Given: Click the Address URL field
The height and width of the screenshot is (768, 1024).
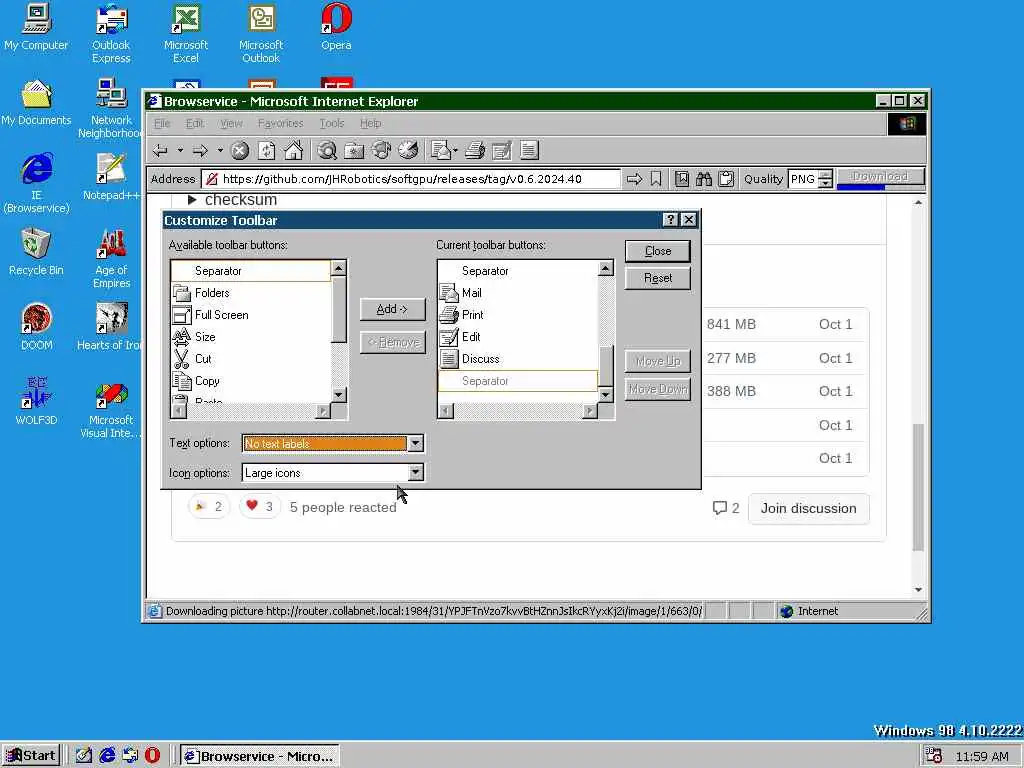Looking at the screenshot, I should [x=411, y=179].
